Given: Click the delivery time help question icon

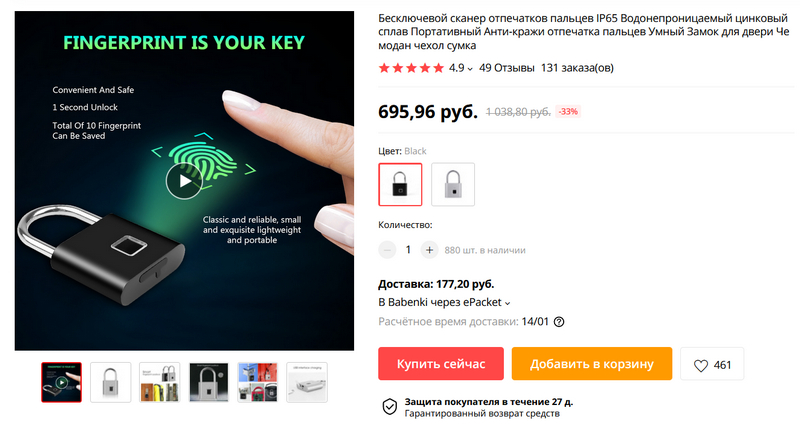Looking at the screenshot, I should pyautogui.click(x=559, y=322).
